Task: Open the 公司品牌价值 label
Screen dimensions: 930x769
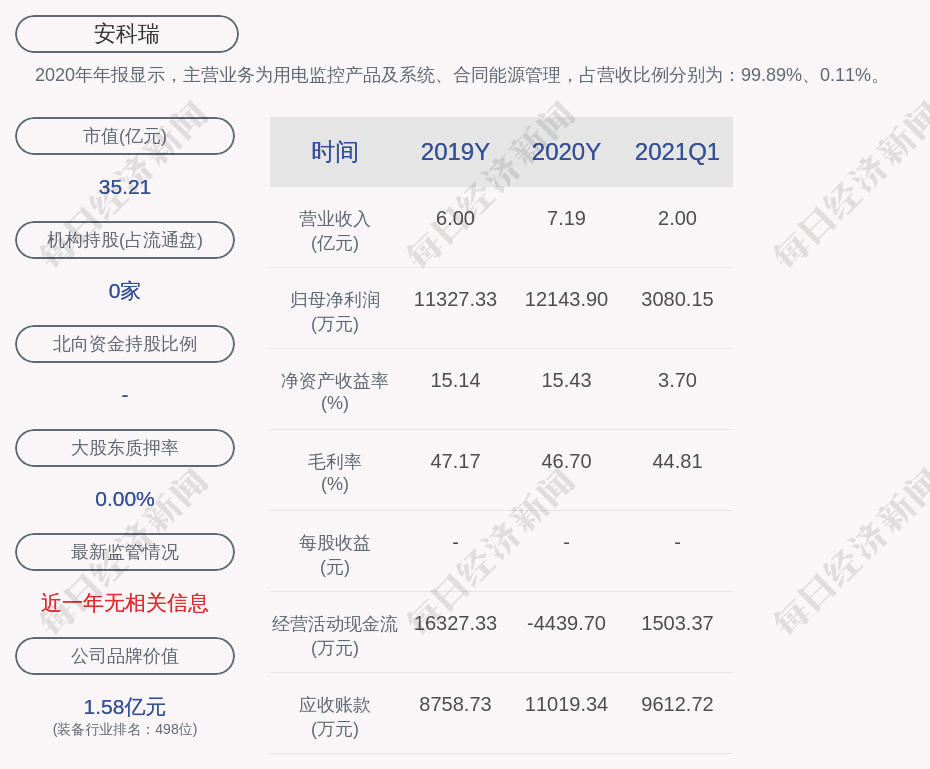Action: click(125, 656)
